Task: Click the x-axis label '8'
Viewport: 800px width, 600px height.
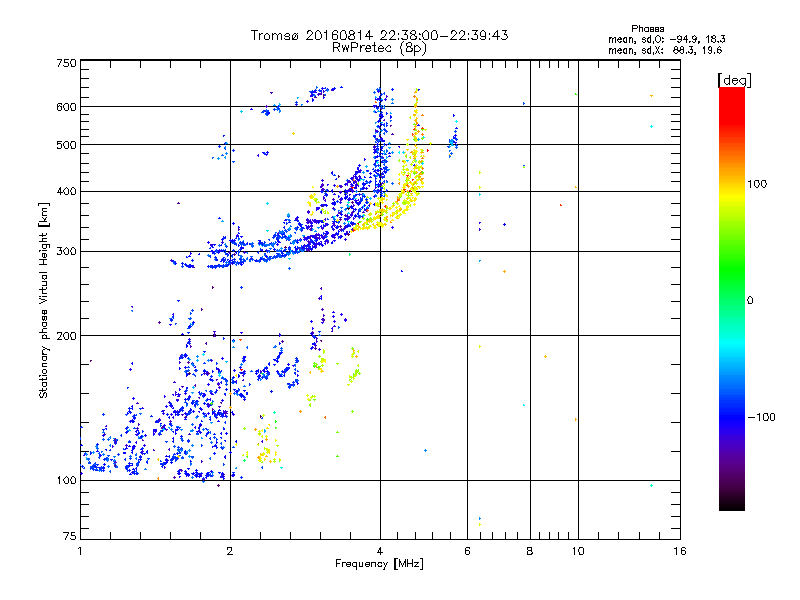Action: 530,551
